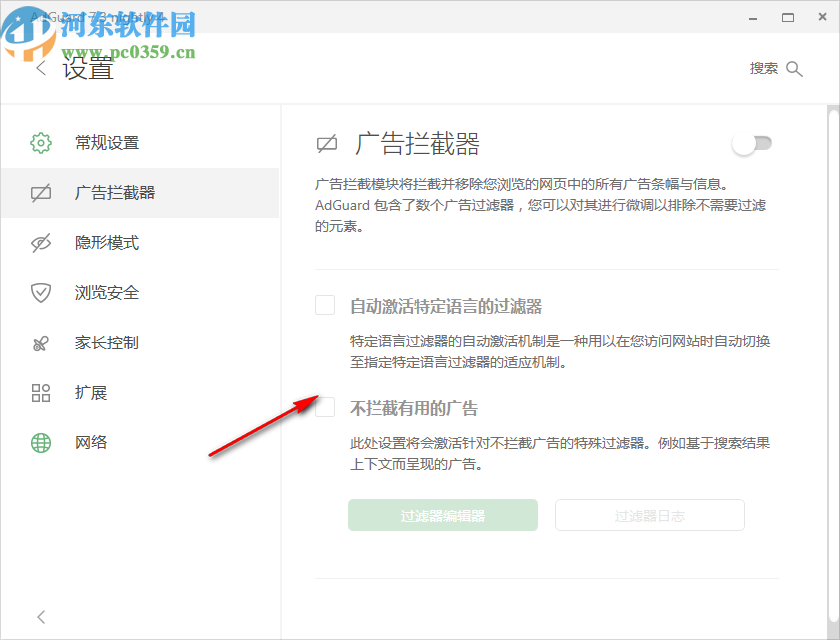The width and height of the screenshot is (840, 640).
Task: Click the 隐形模式 eye icon
Action: point(40,242)
